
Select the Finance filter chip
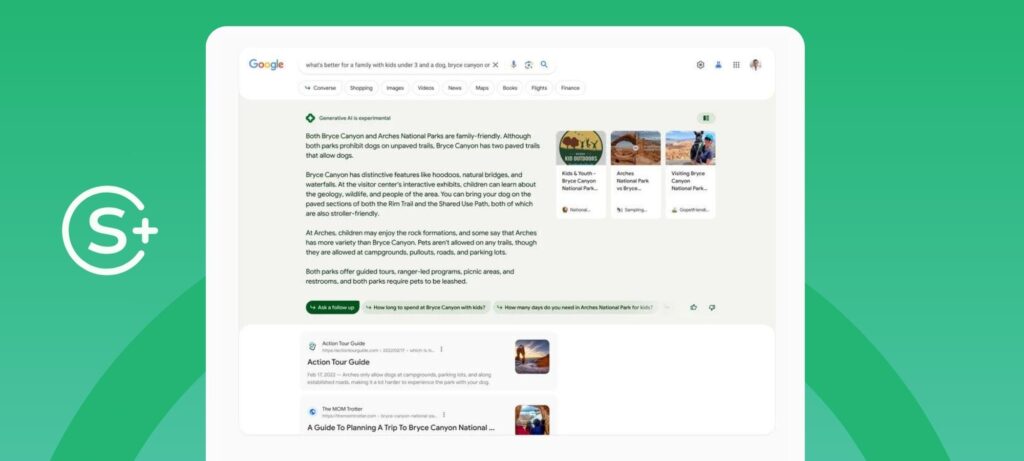click(x=570, y=88)
